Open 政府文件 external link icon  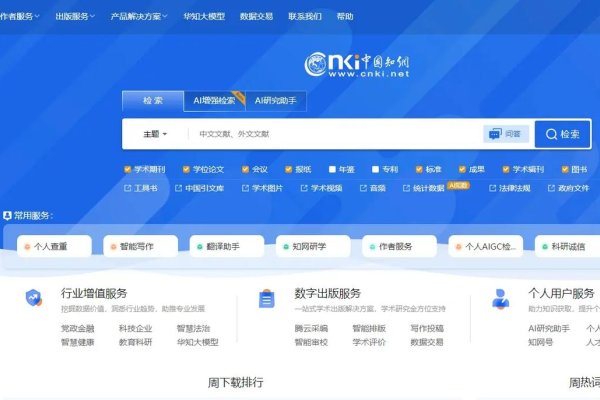pyautogui.click(x=551, y=188)
